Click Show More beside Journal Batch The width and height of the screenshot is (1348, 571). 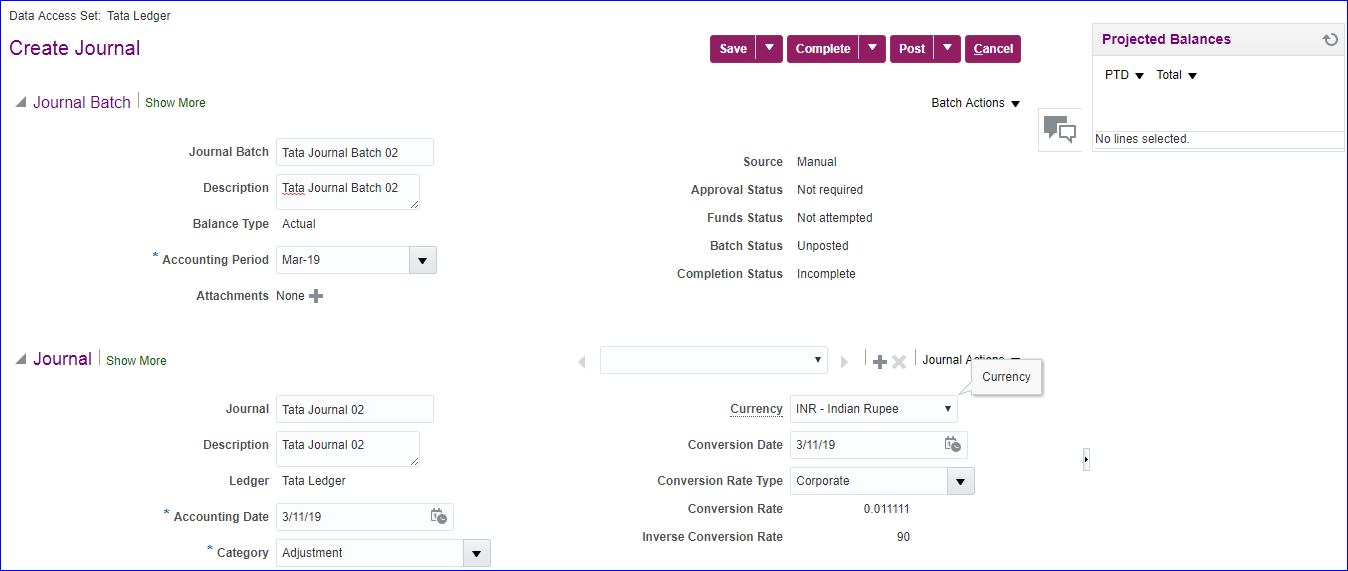[x=175, y=103]
